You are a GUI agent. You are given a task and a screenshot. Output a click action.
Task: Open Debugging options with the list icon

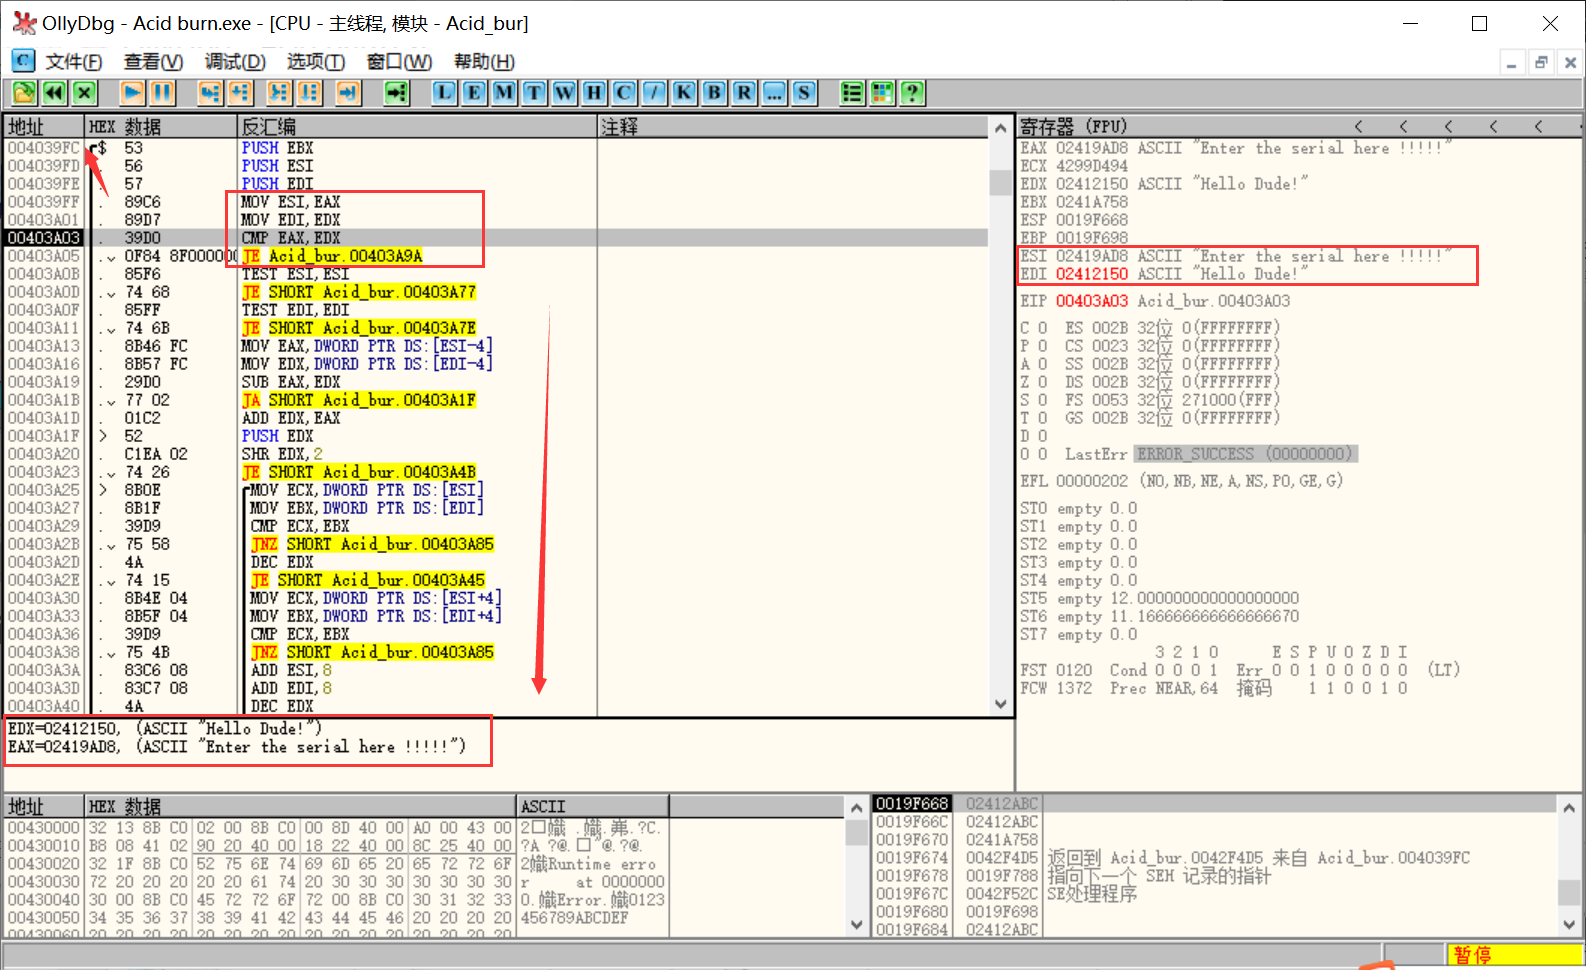852,93
